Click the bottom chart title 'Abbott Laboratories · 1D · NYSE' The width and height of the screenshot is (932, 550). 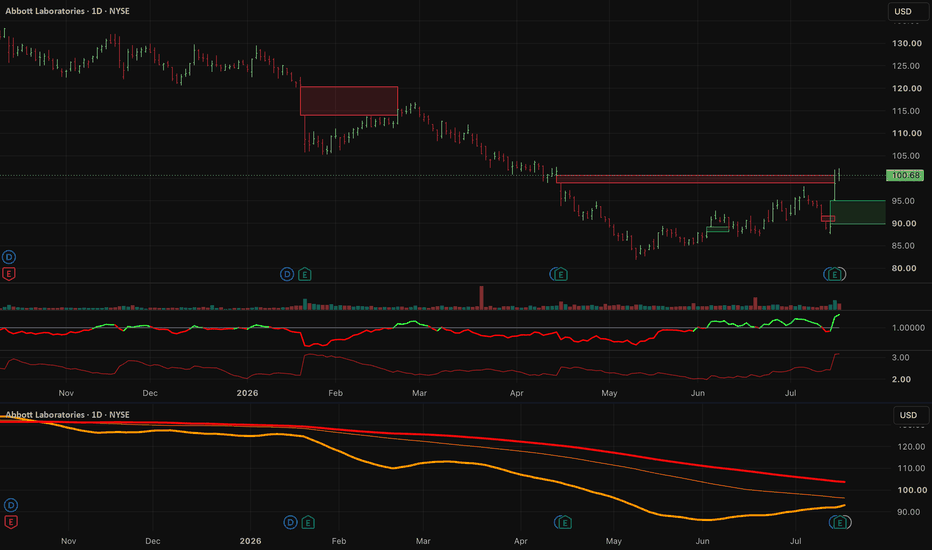[67, 414]
